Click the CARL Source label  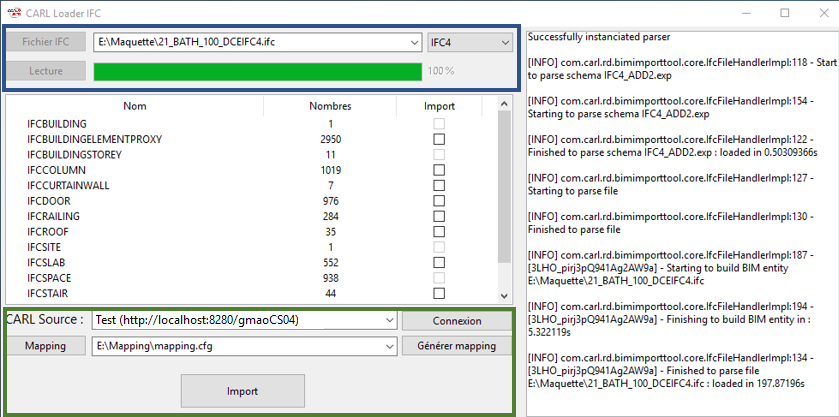click(45, 320)
